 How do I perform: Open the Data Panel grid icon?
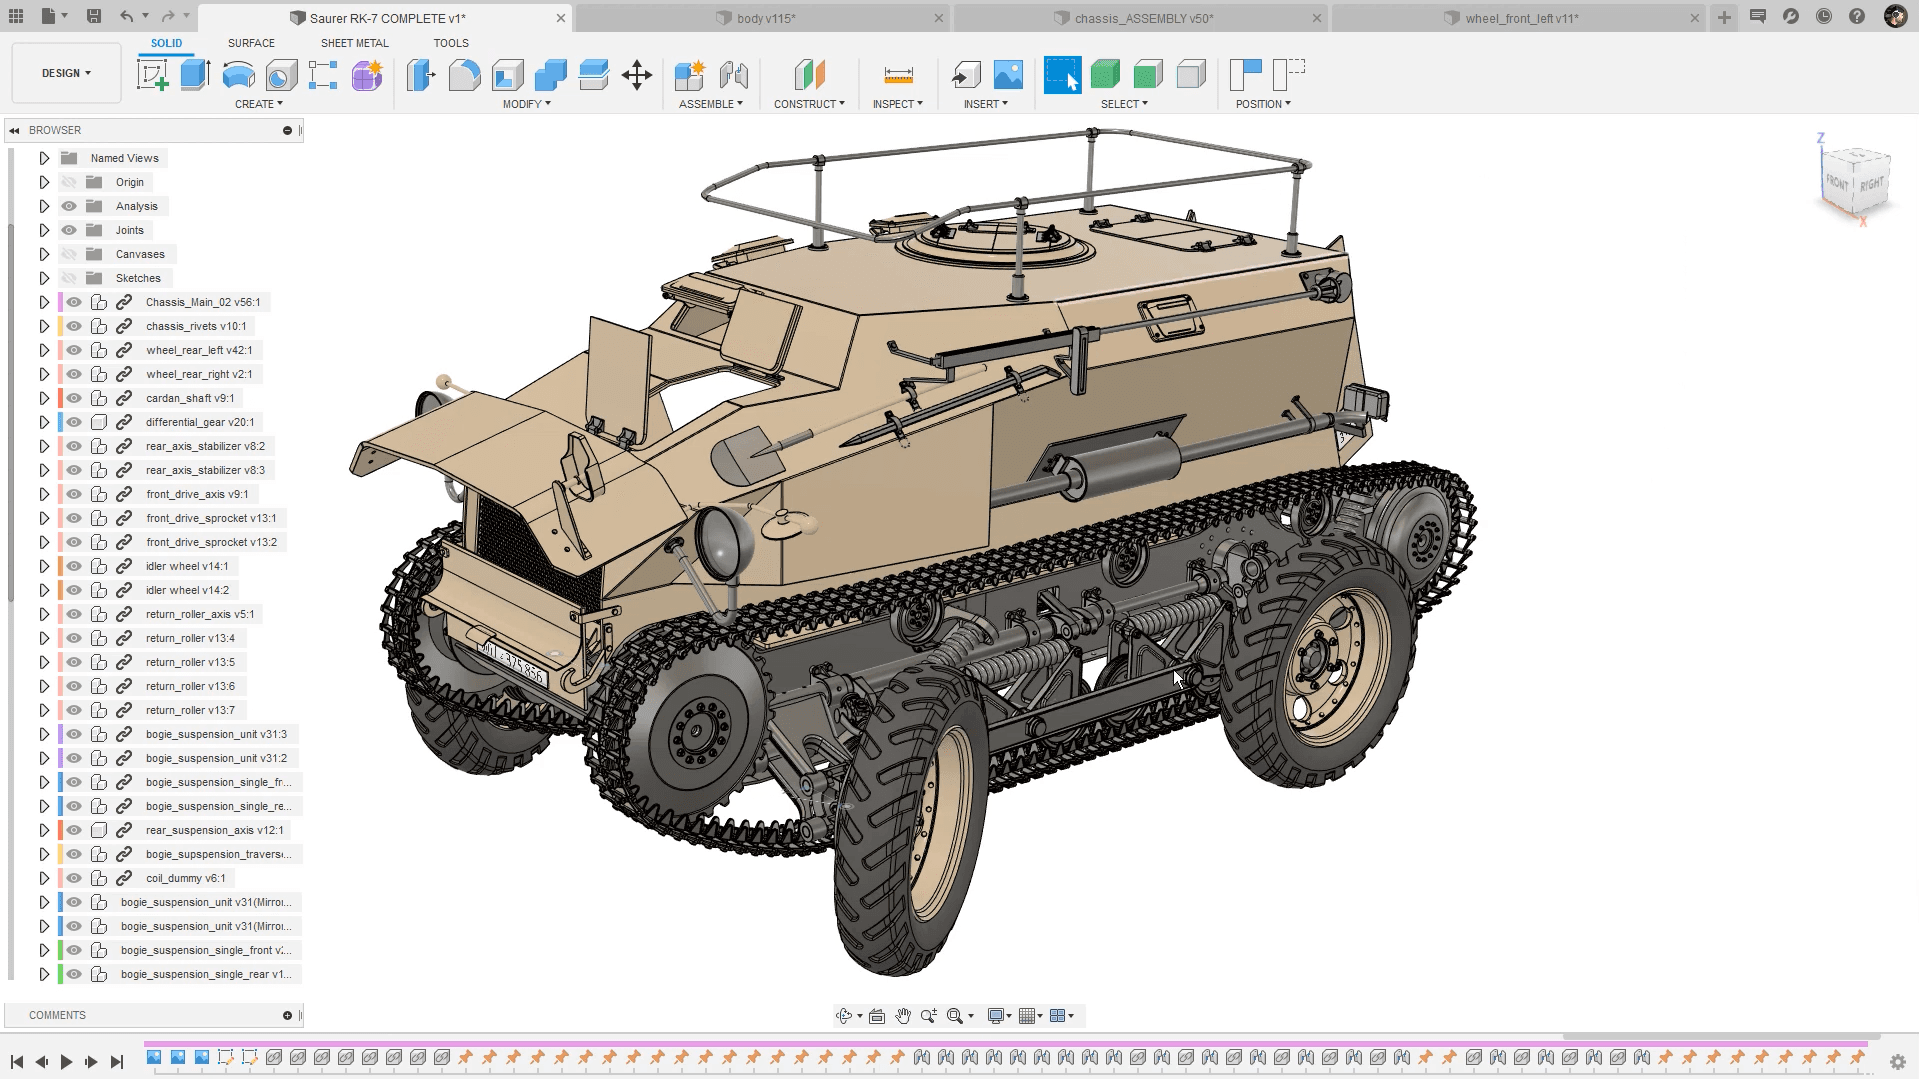click(16, 17)
